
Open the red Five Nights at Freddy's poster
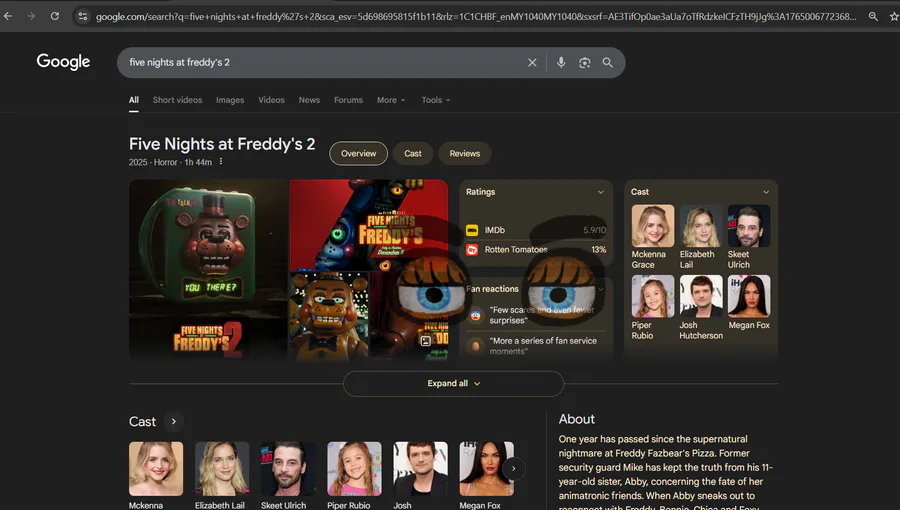pos(369,225)
